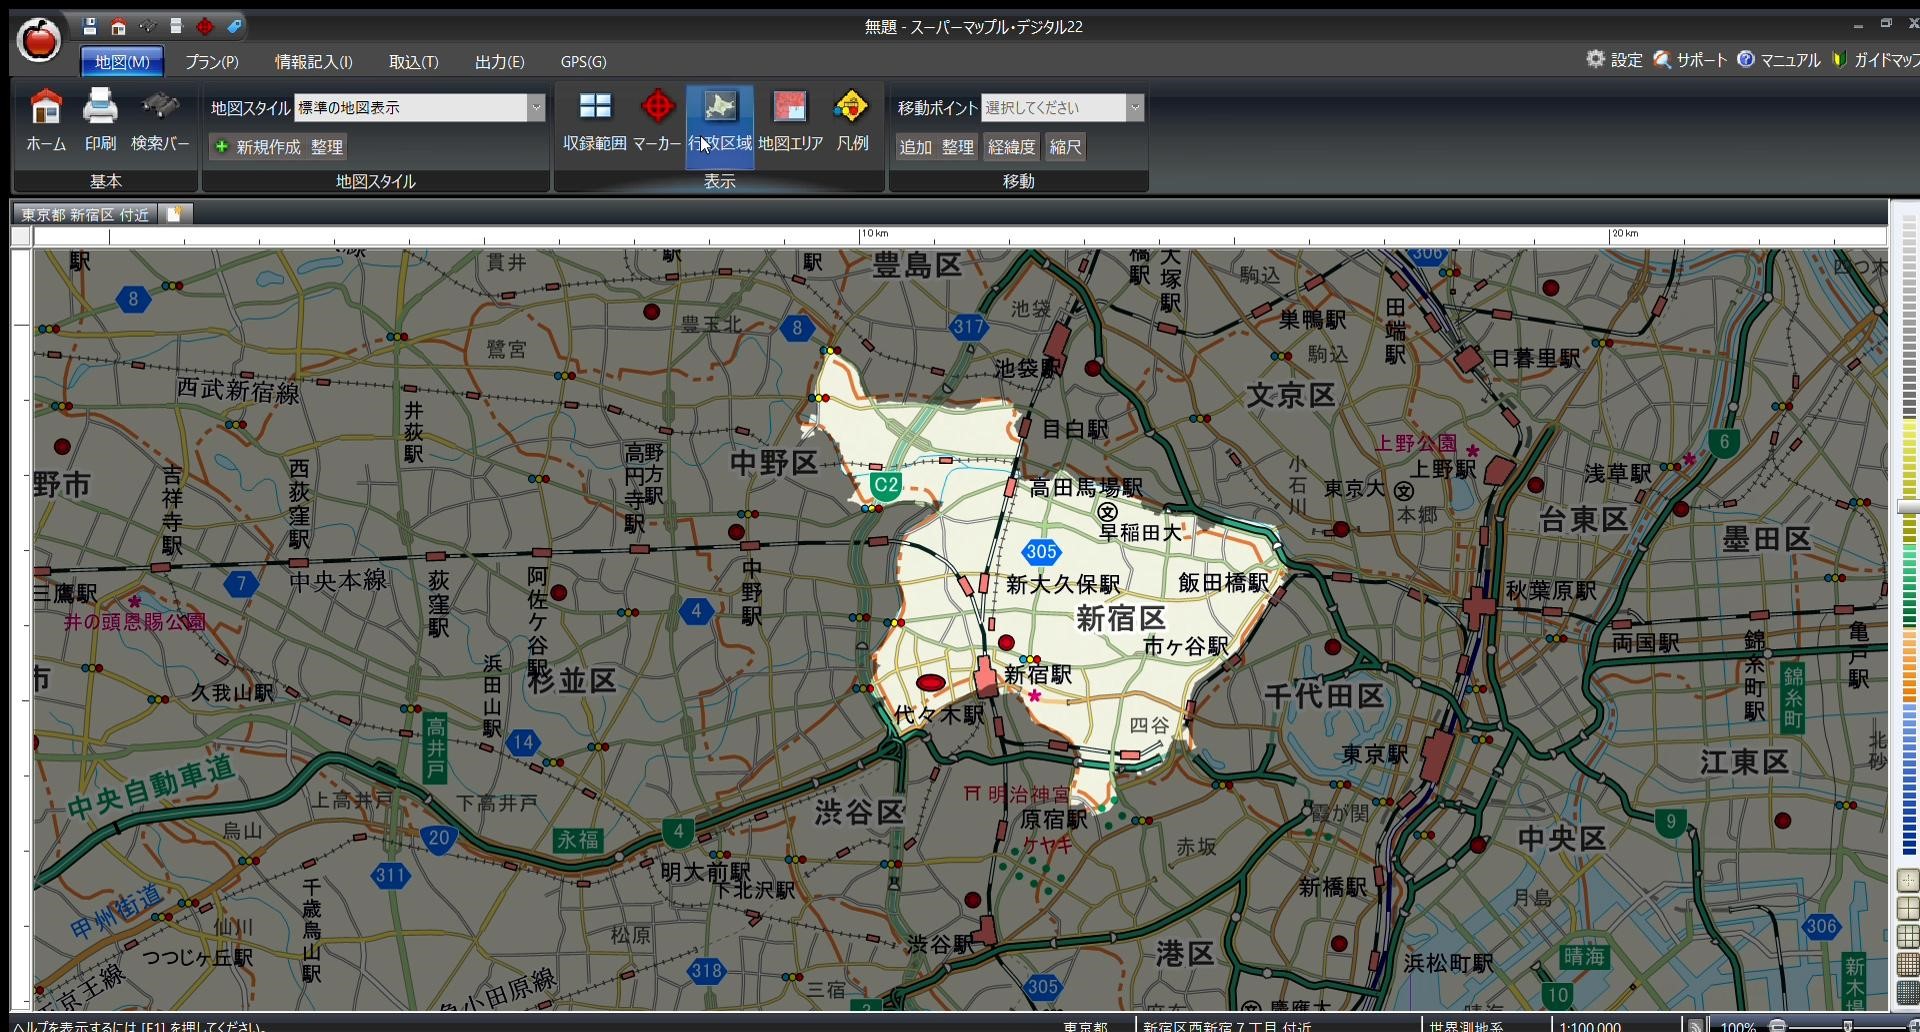1920x1032 pixels.
Task: Click the RSS feed icon in status bar
Action: click(1696, 1026)
